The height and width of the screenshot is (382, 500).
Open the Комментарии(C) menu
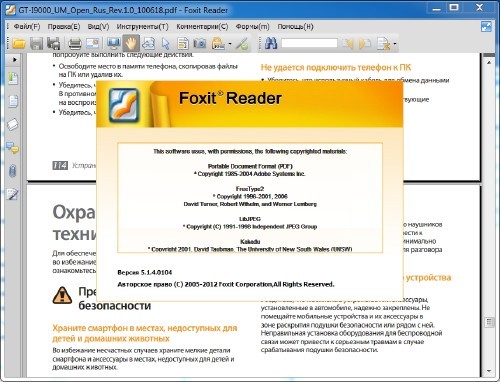point(202,27)
